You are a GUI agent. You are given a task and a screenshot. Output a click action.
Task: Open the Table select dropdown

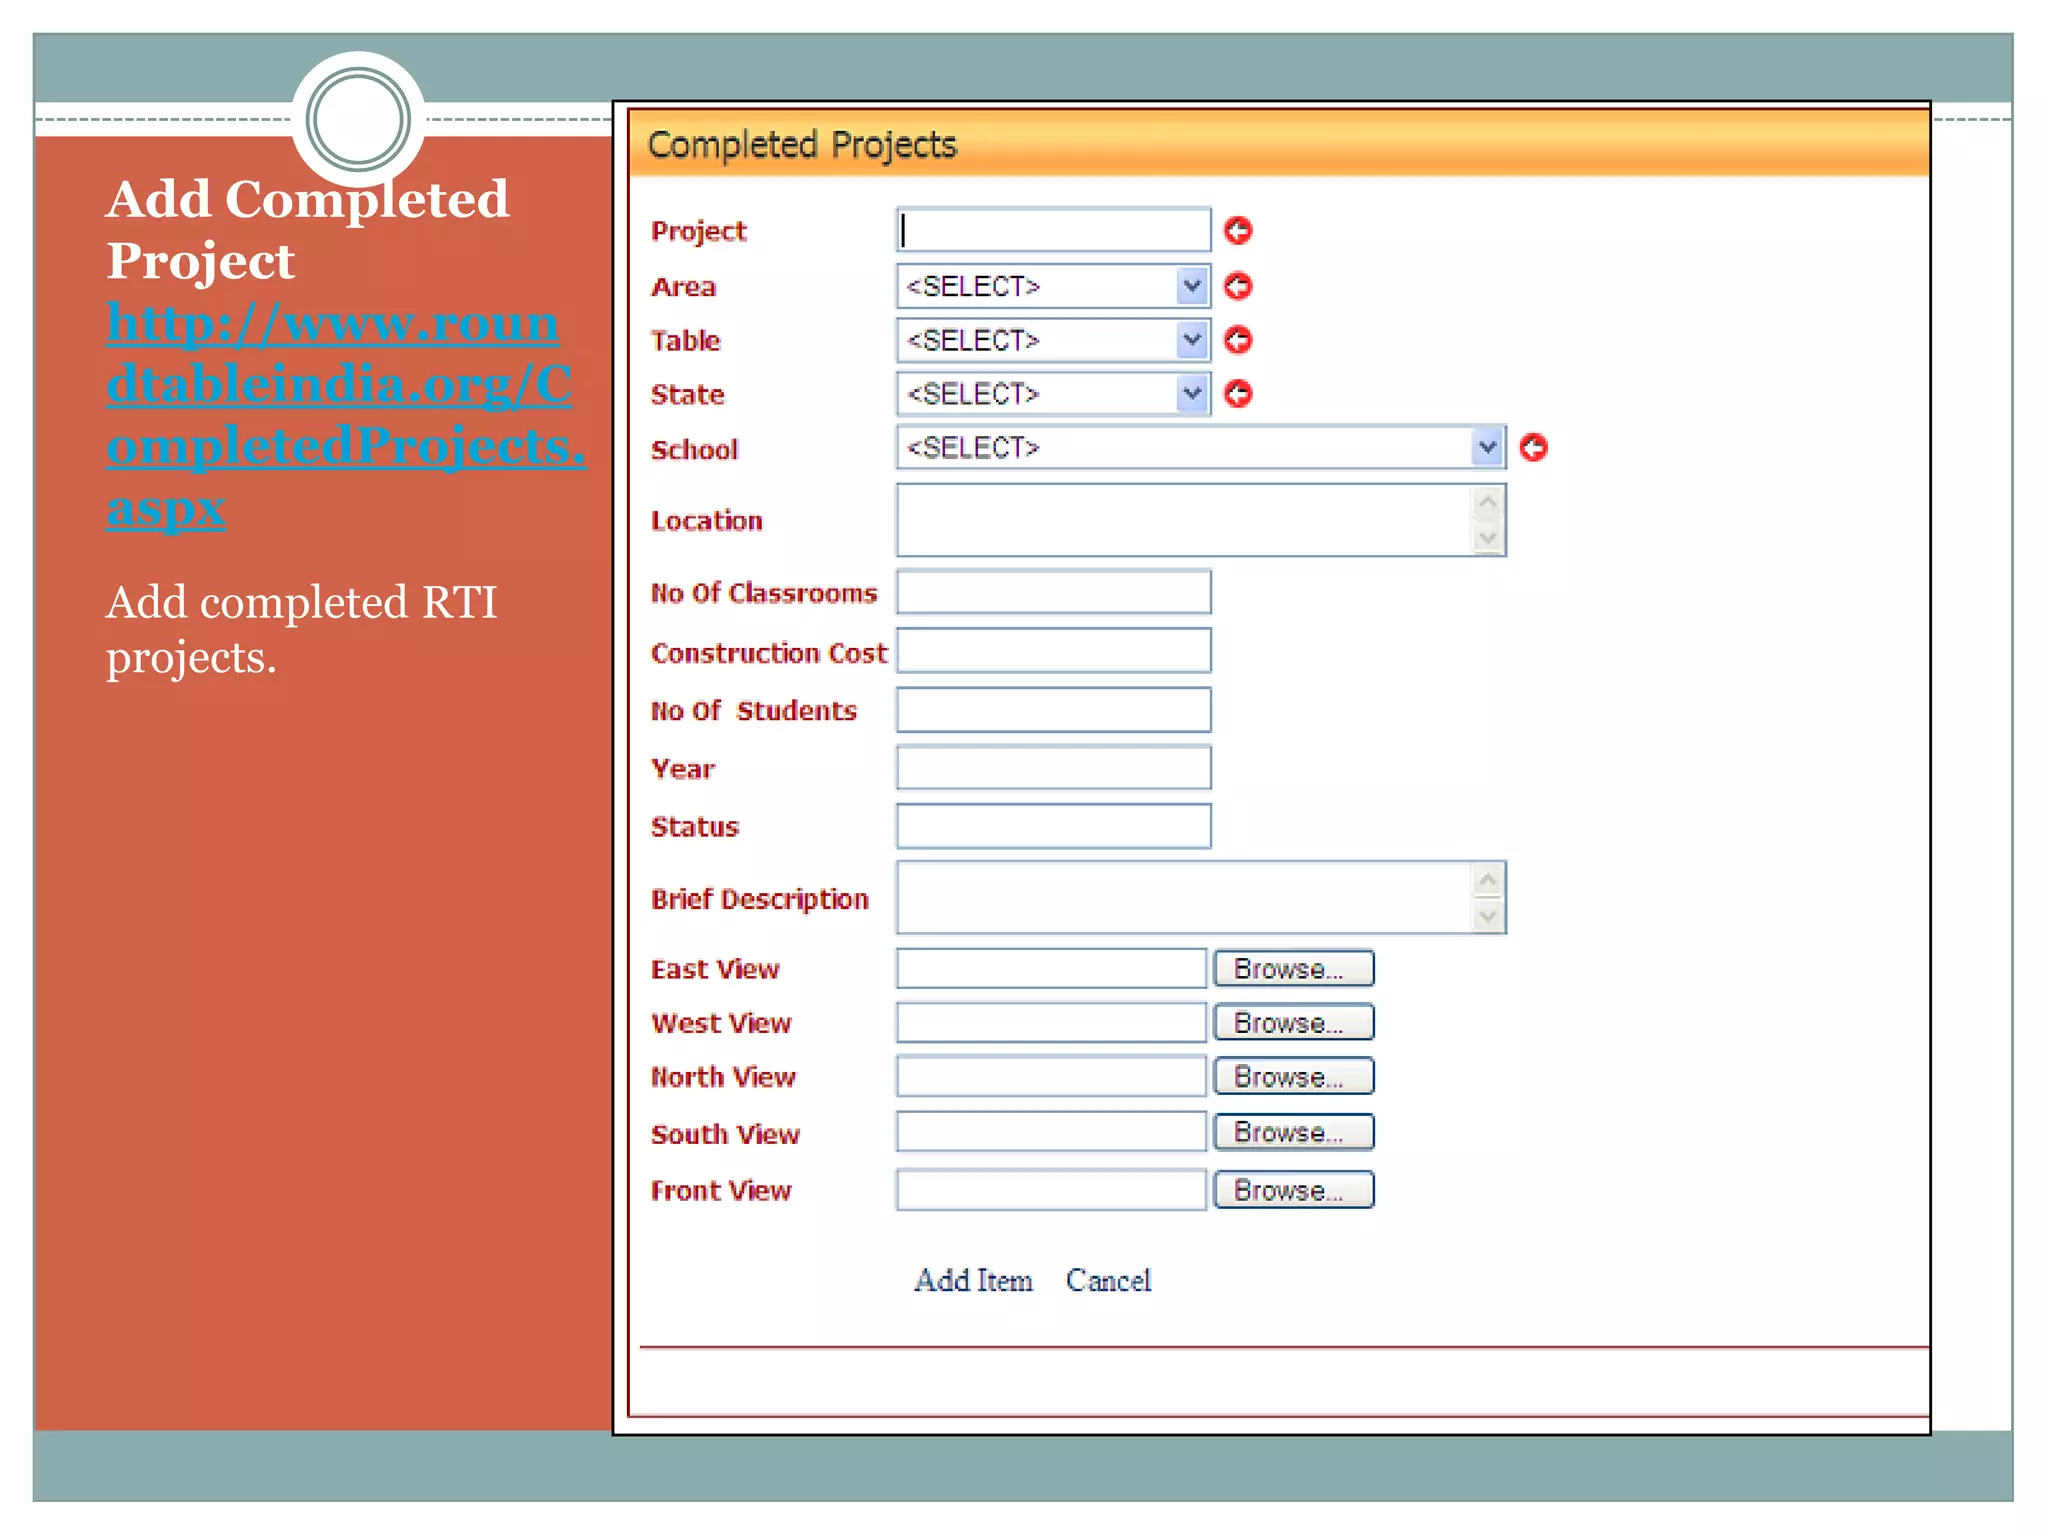click(1053, 340)
